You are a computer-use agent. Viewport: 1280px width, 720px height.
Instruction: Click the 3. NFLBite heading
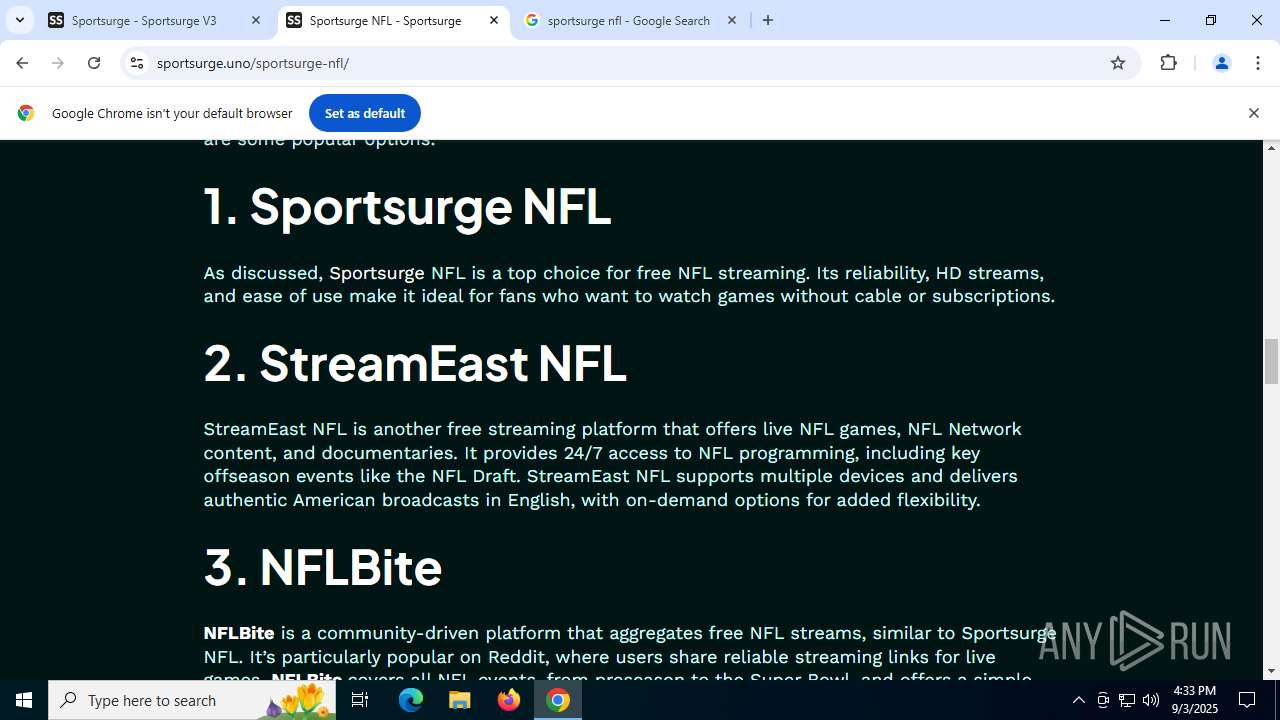(323, 567)
